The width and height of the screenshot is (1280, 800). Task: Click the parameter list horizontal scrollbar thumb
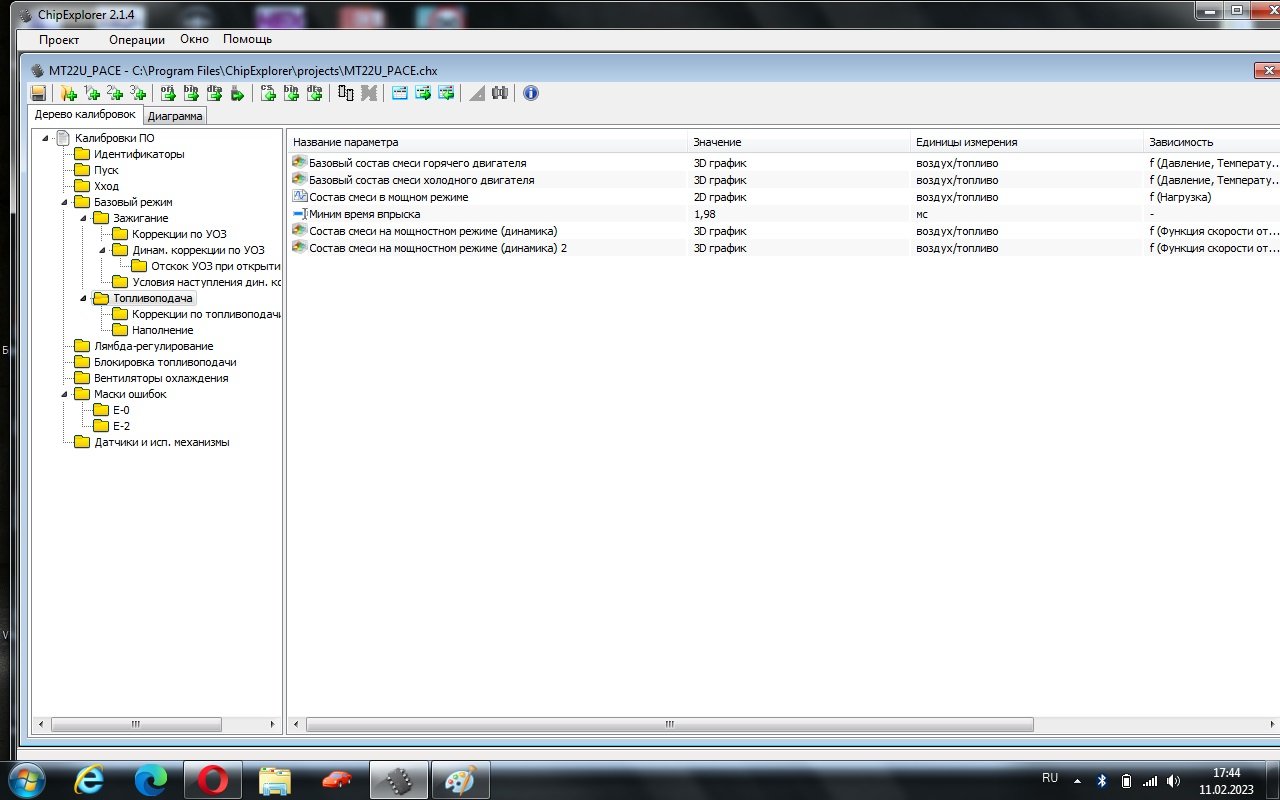pyautogui.click(x=669, y=724)
